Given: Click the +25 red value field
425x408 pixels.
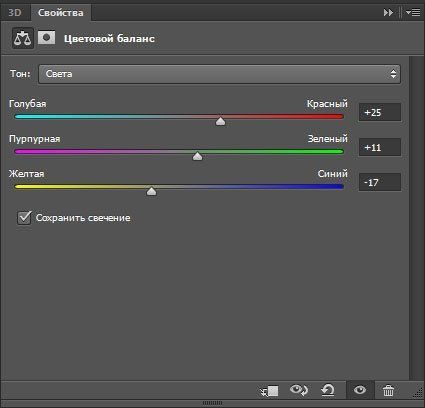Looking at the screenshot, I should (380, 112).
